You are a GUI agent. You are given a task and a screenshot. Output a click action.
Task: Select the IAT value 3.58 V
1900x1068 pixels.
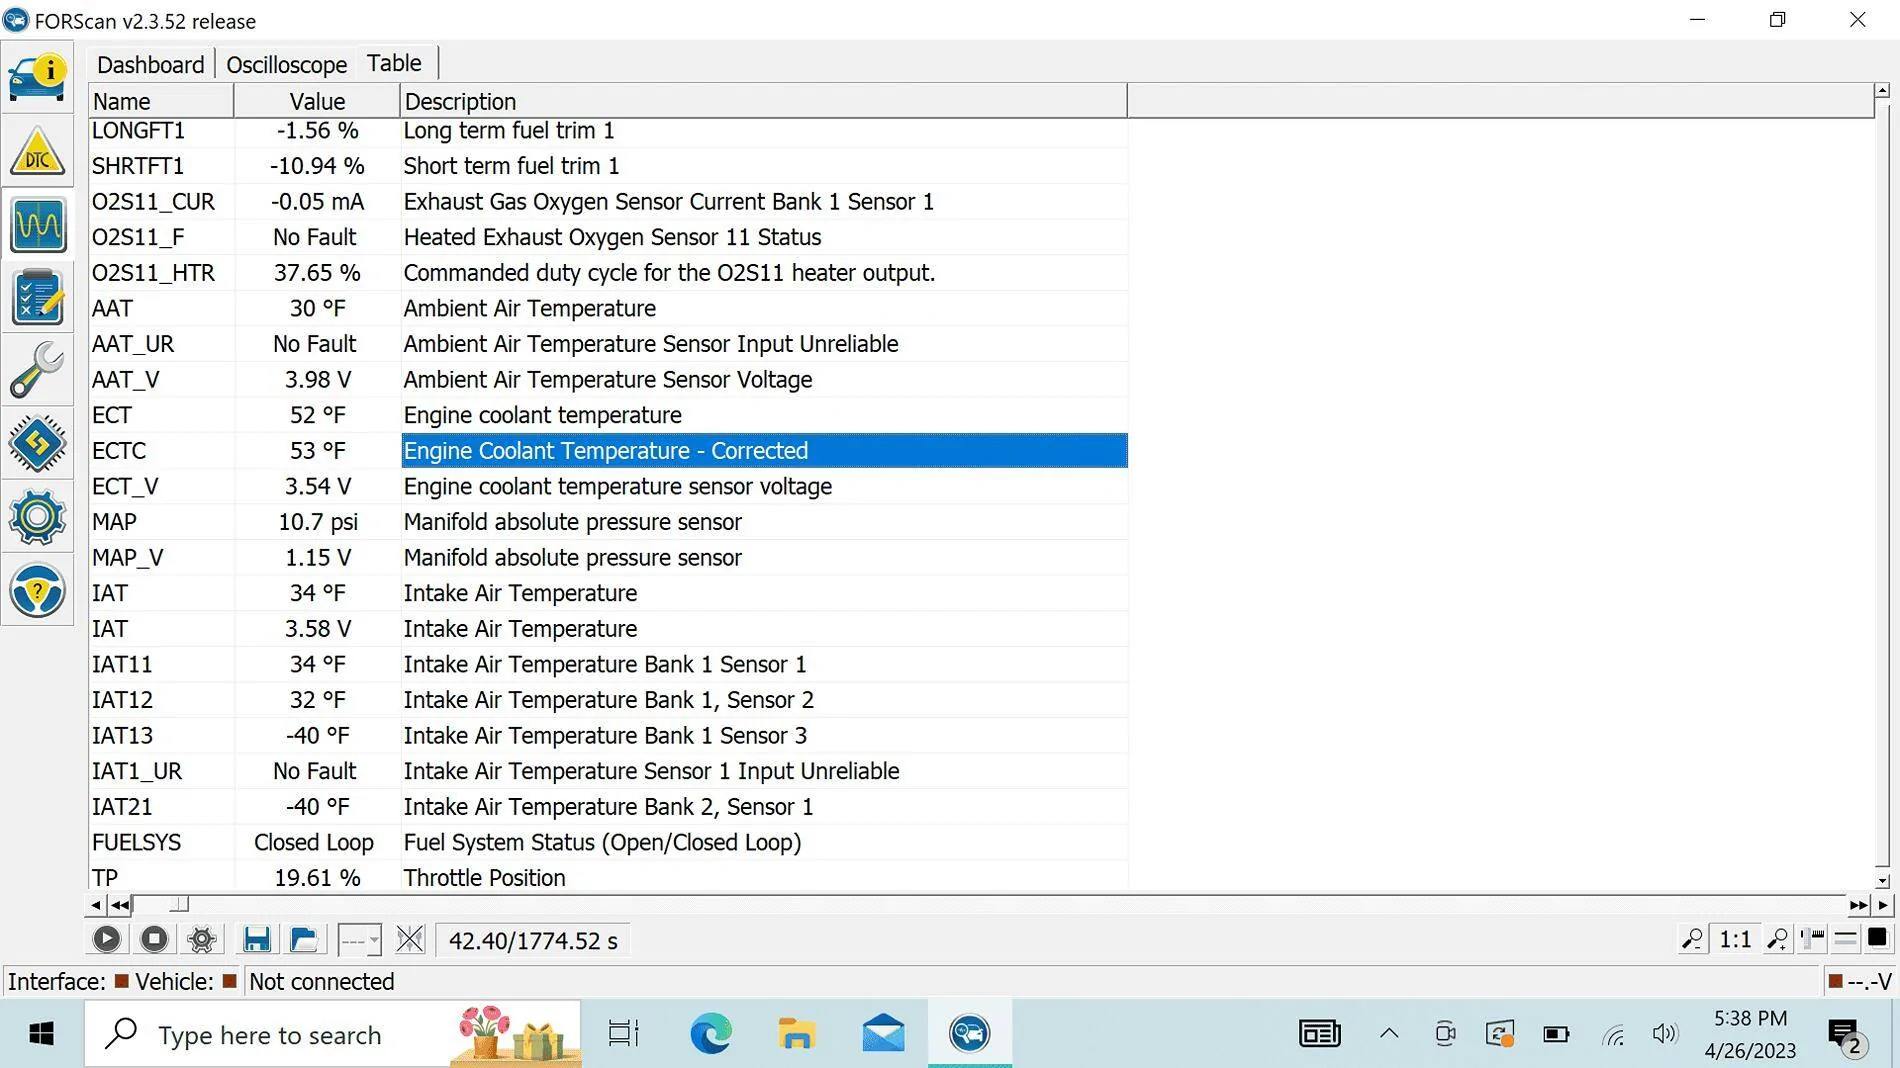click(x=317, y=629)
